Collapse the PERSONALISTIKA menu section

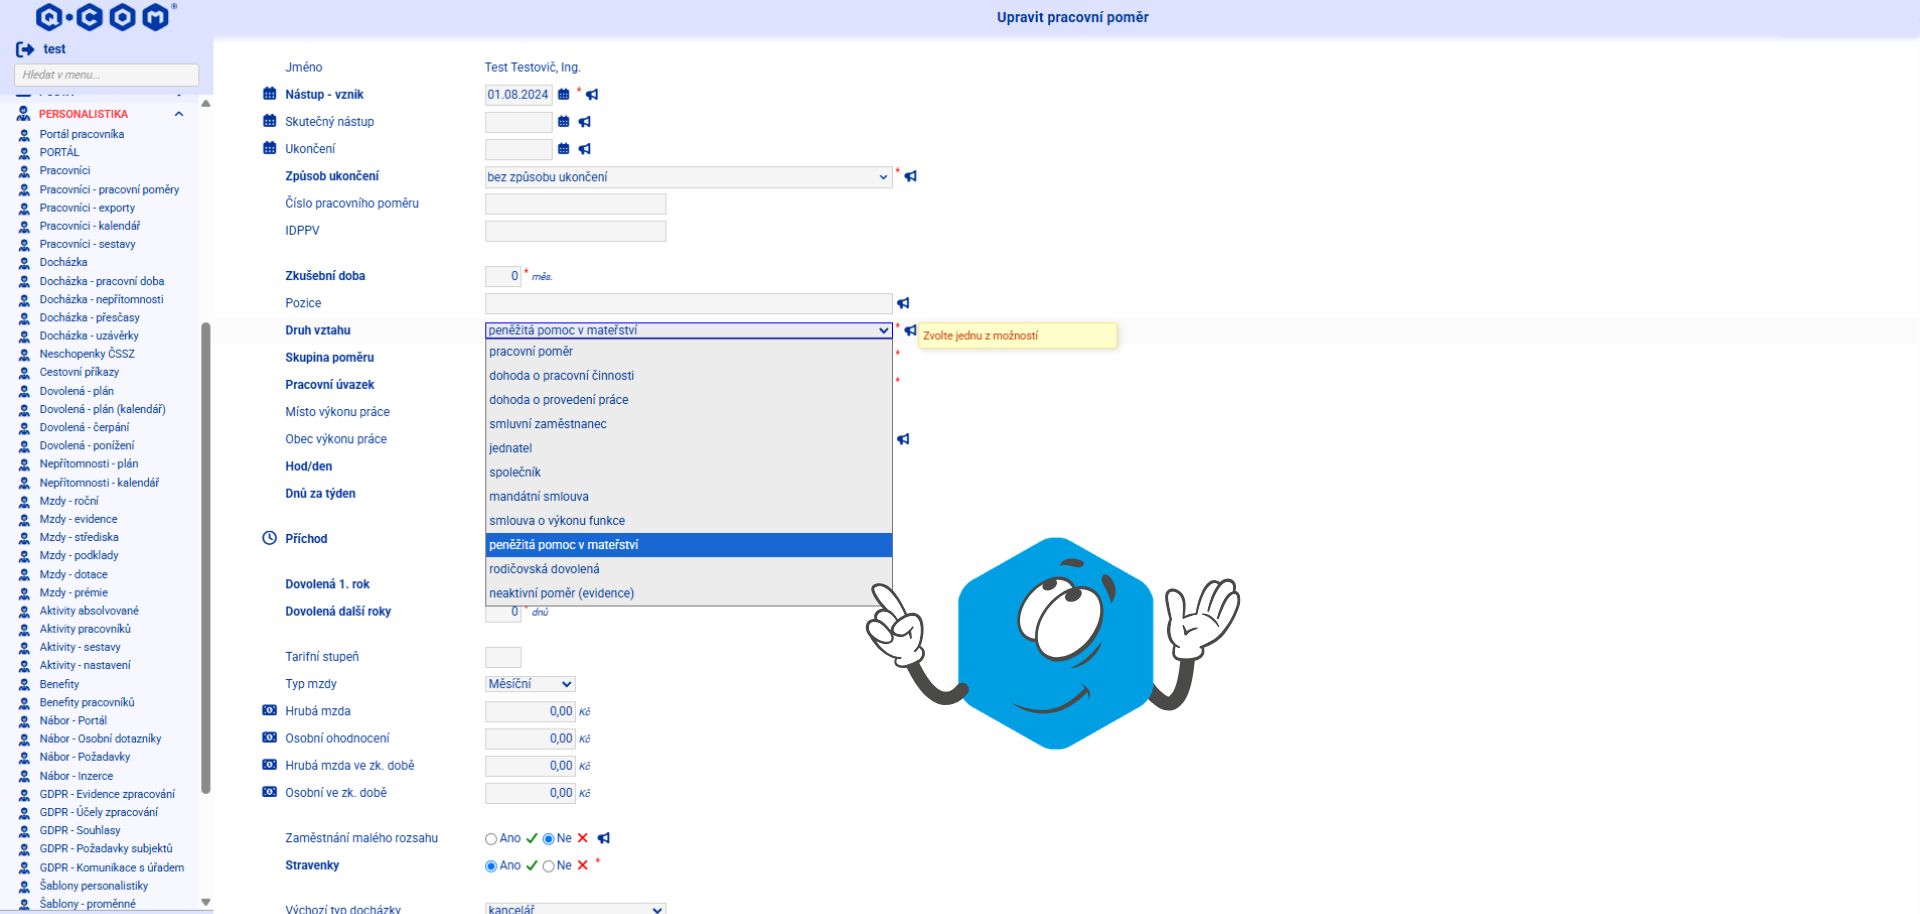point(179,114)
